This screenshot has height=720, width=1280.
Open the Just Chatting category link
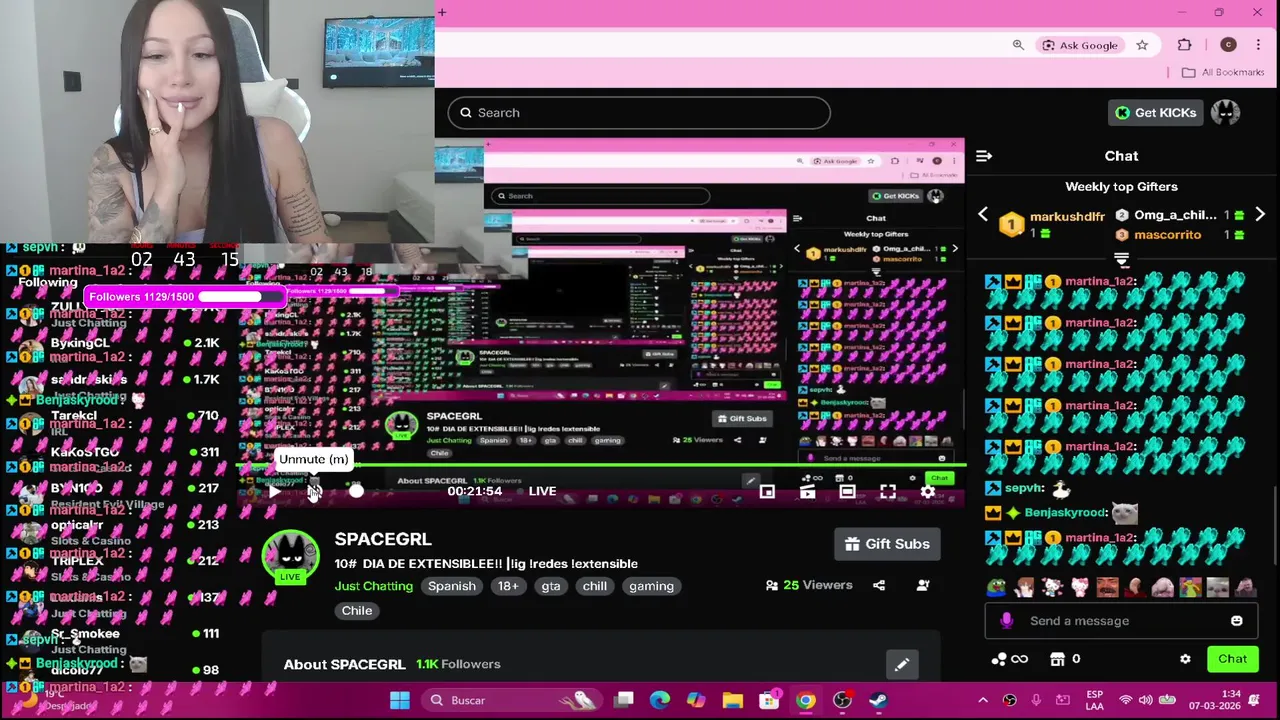tap(373, 586)
